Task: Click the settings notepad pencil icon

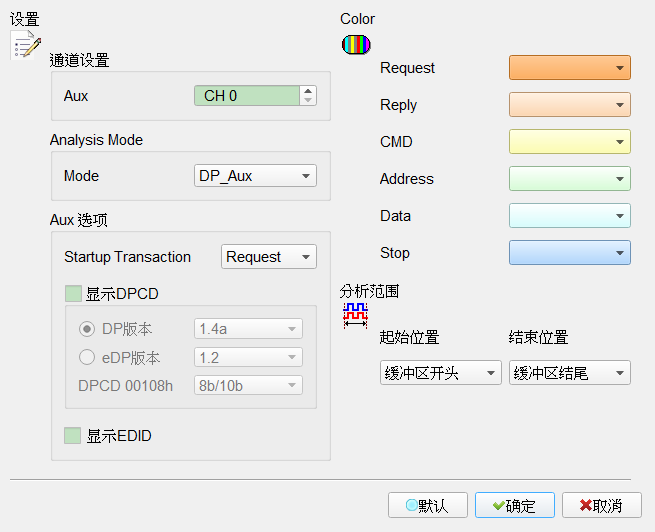Action: pos(25,45)
